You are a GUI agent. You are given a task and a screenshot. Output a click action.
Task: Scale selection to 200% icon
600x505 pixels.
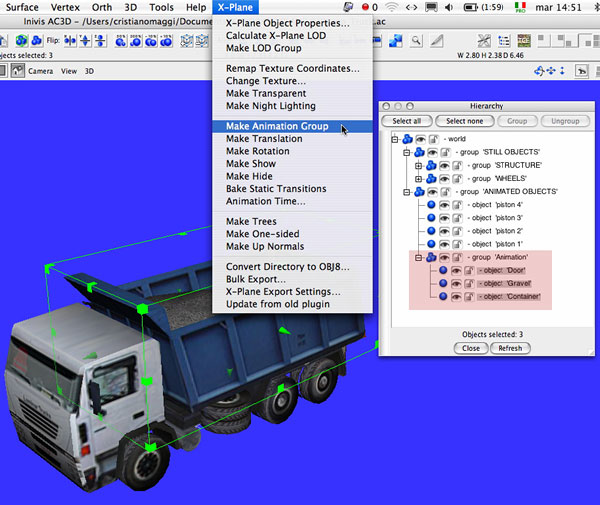tap(135, 40)
